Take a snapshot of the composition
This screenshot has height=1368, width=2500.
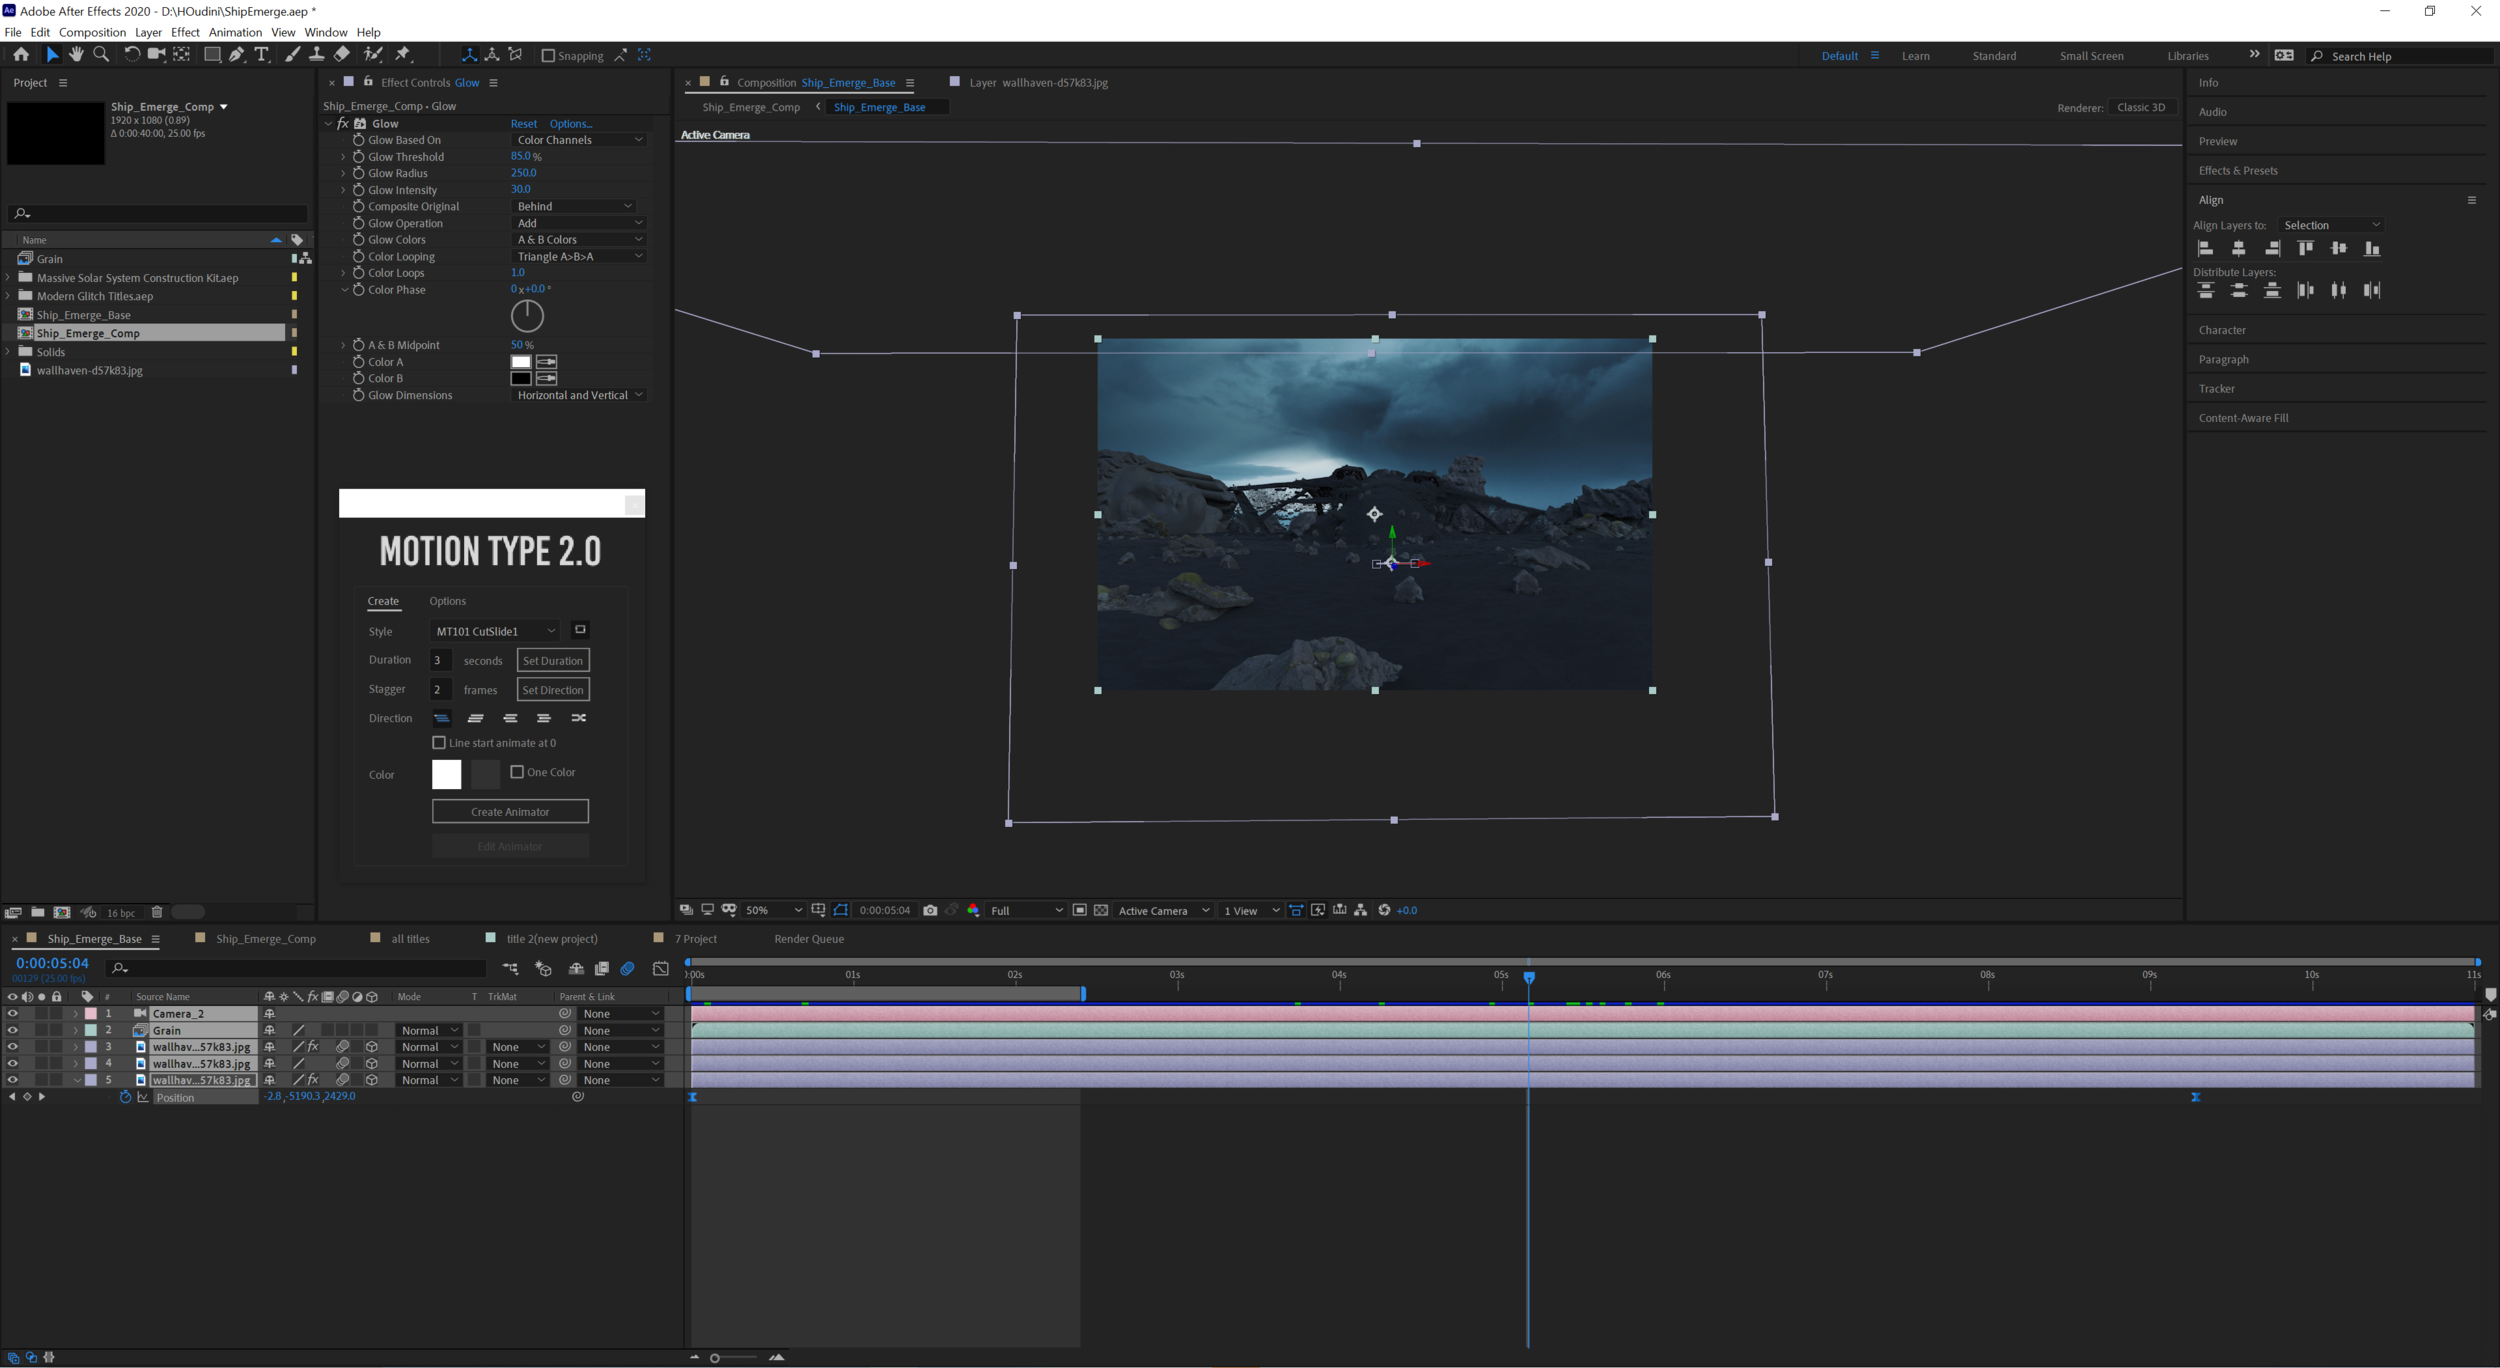(930, 910)
